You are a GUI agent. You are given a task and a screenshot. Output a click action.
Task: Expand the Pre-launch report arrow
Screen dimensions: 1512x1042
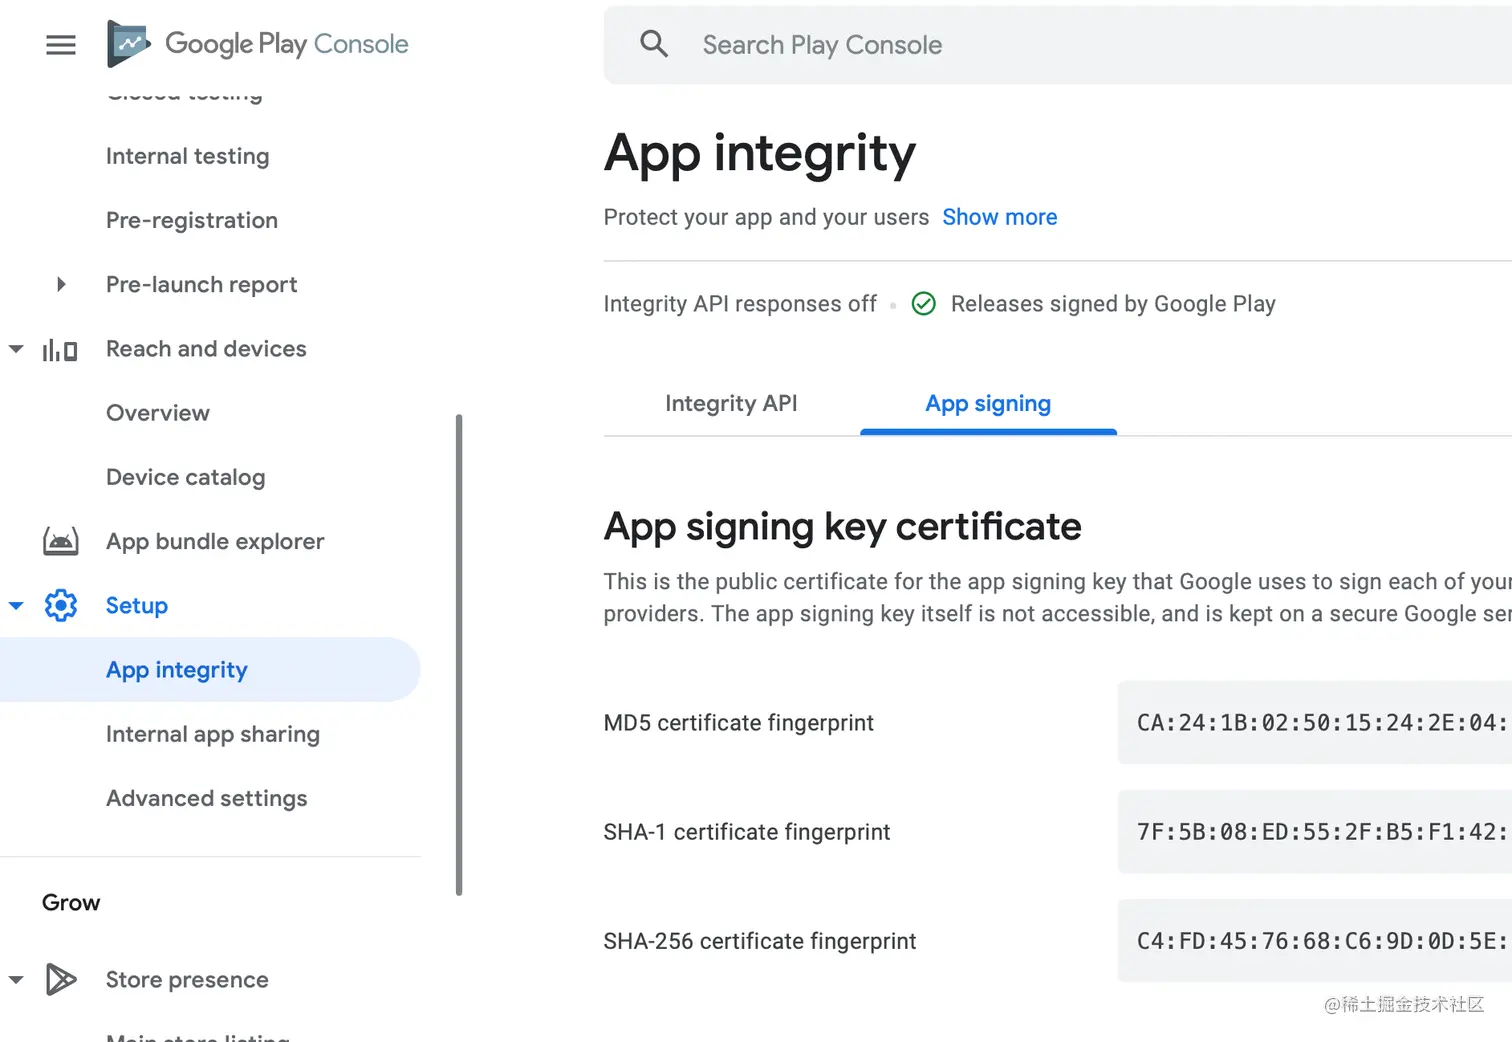click(x=61, y=285)
